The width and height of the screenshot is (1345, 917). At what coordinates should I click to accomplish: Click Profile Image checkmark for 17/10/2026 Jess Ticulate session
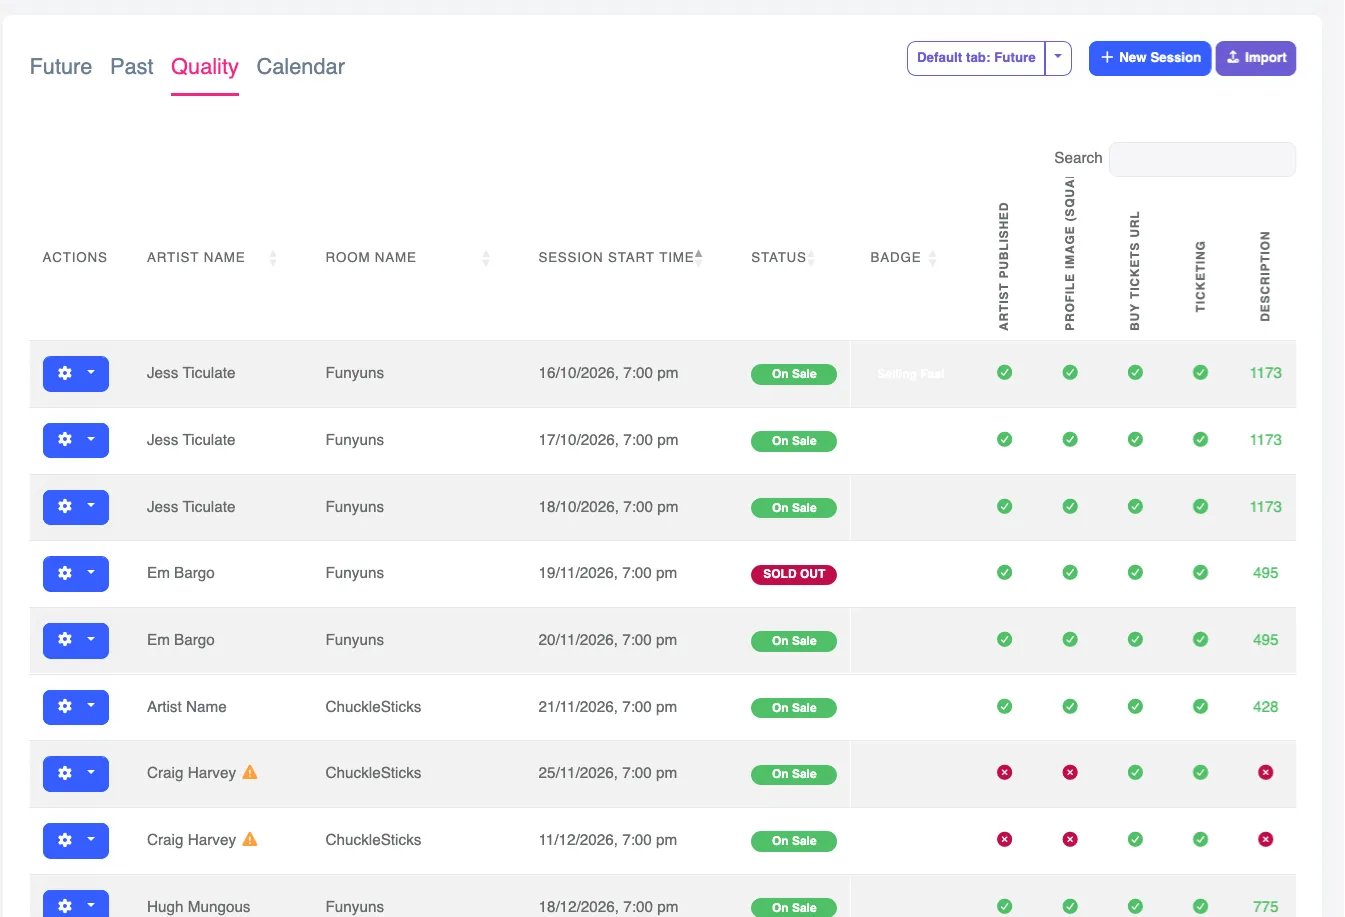[x=1070, y=440]
